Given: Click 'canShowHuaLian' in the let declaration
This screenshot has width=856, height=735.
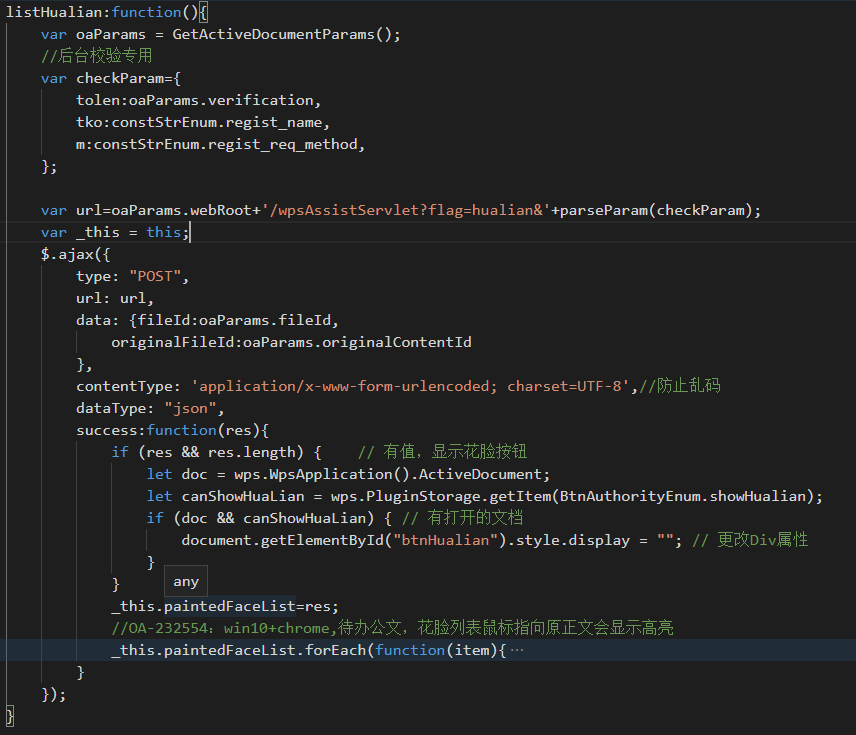Looking at the screenshot, I should pyautogui.click(x=243, y=496).
